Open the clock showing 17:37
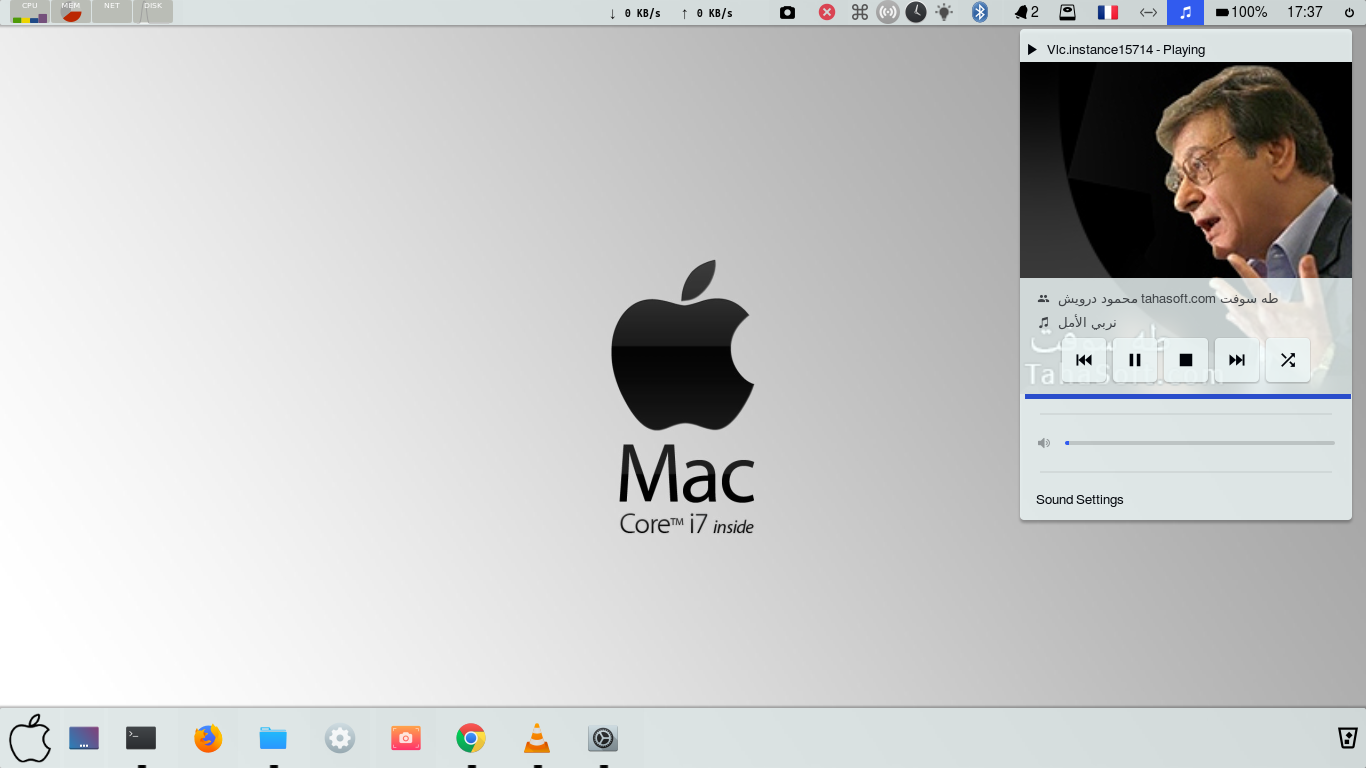Screen dimensions: 1366x768 coord(1305,12)
